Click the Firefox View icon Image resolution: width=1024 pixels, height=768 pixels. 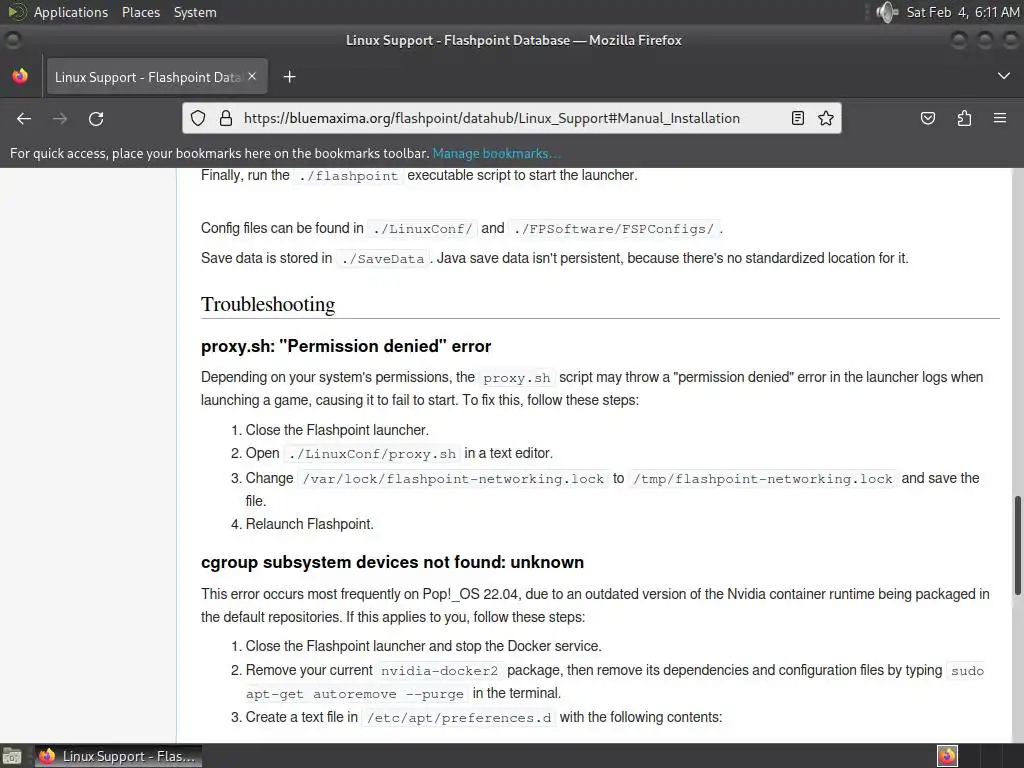coord(20,76)
